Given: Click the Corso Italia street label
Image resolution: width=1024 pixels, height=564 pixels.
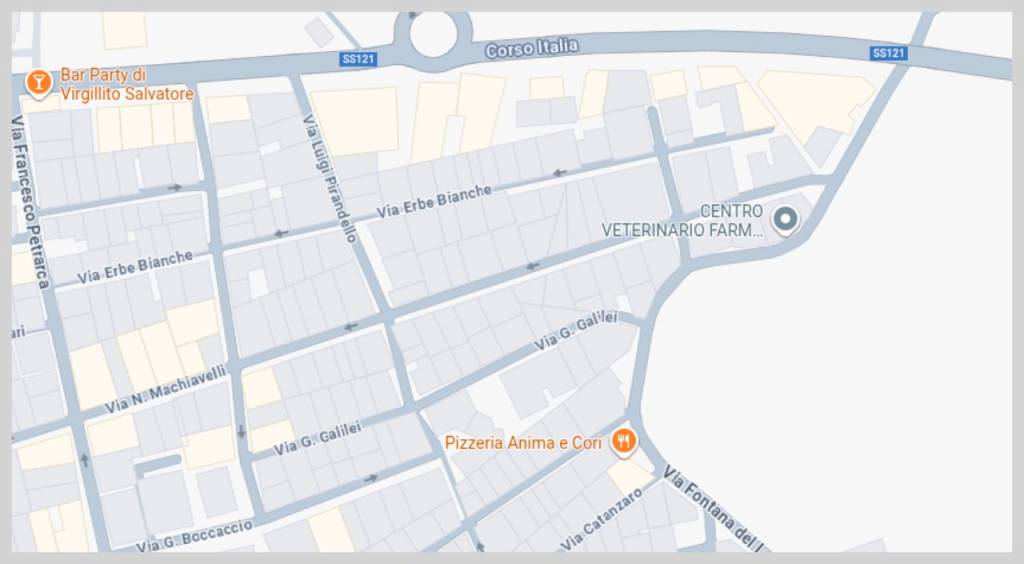Looking at the screenshot, I should point(532,48).
